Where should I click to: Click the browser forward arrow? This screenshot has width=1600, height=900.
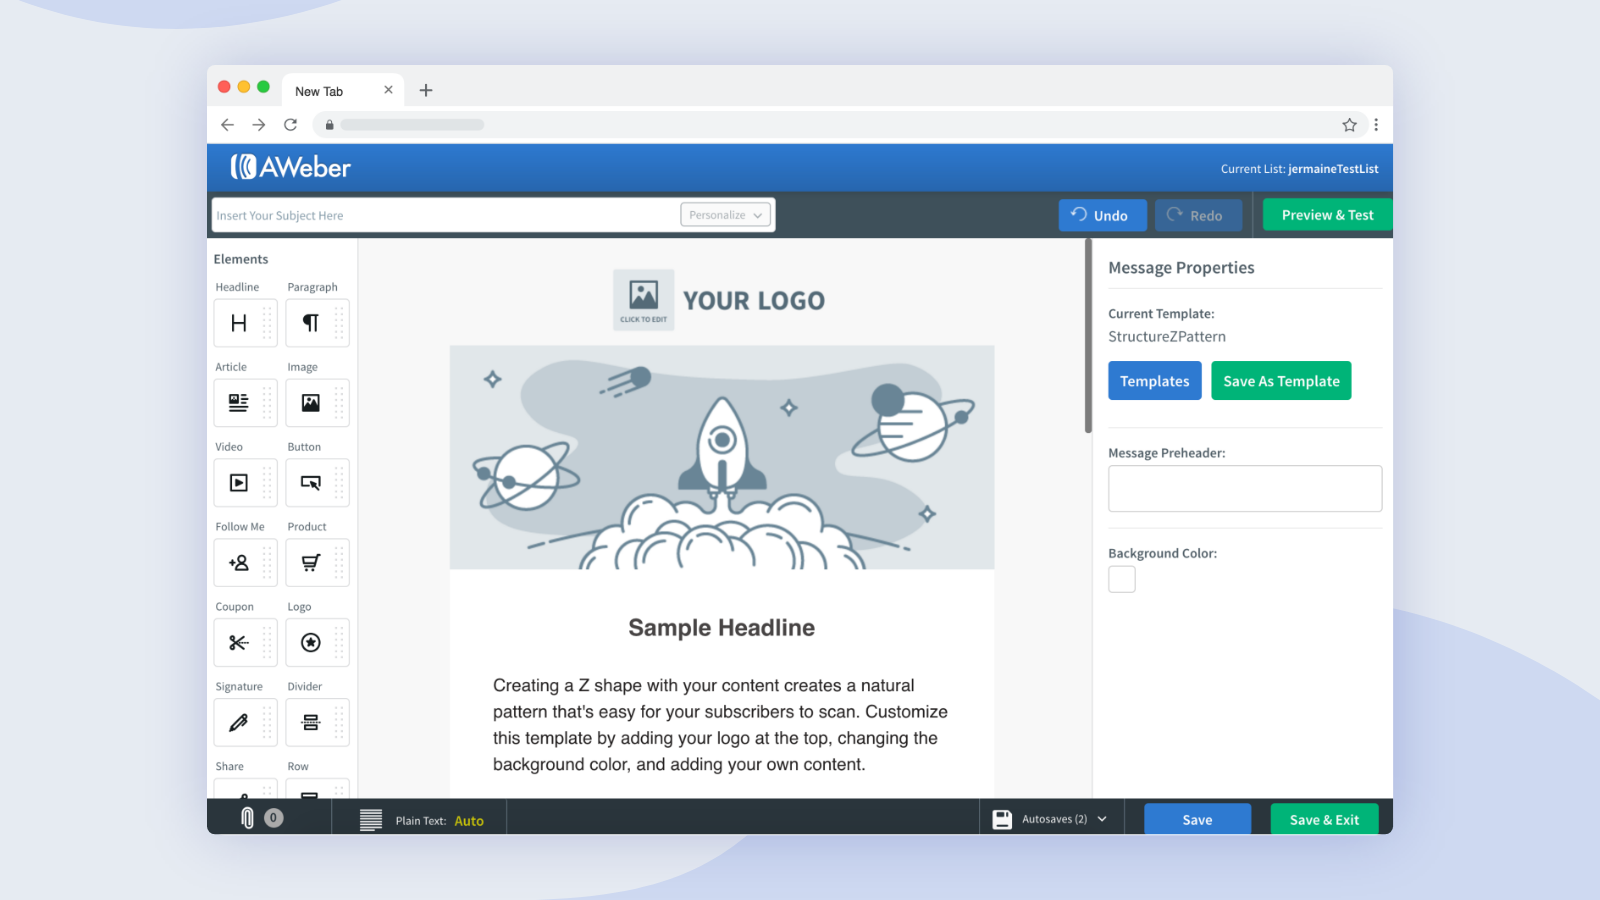[x=259, y=125]
